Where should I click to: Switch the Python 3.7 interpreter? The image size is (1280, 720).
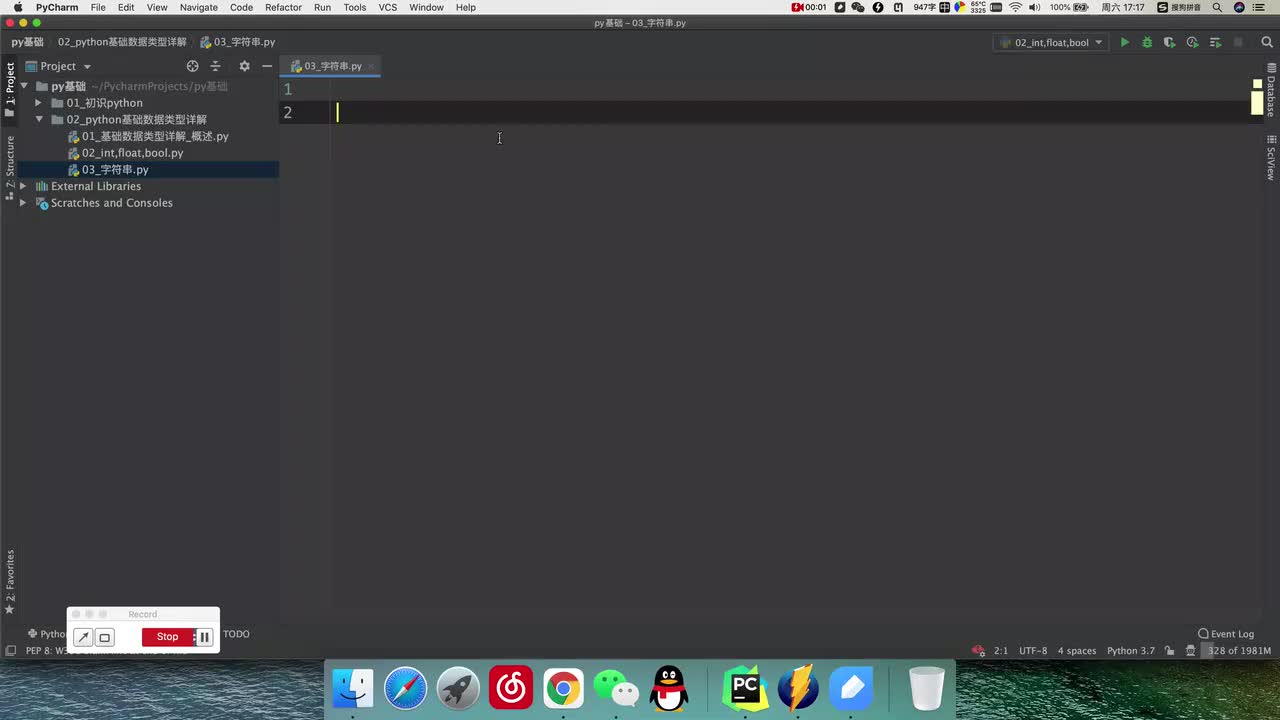point(1131,651)
